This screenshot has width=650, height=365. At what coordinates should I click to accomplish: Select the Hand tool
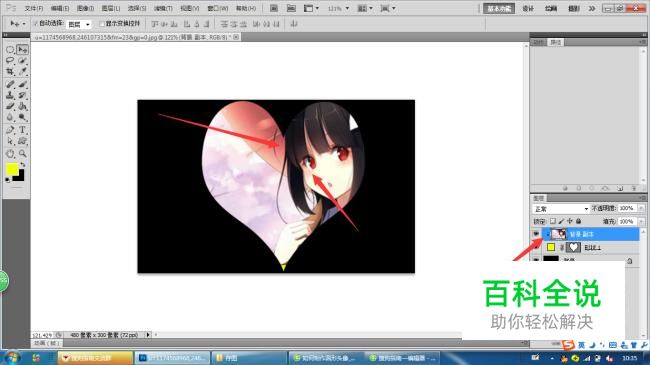coord(10,154)
